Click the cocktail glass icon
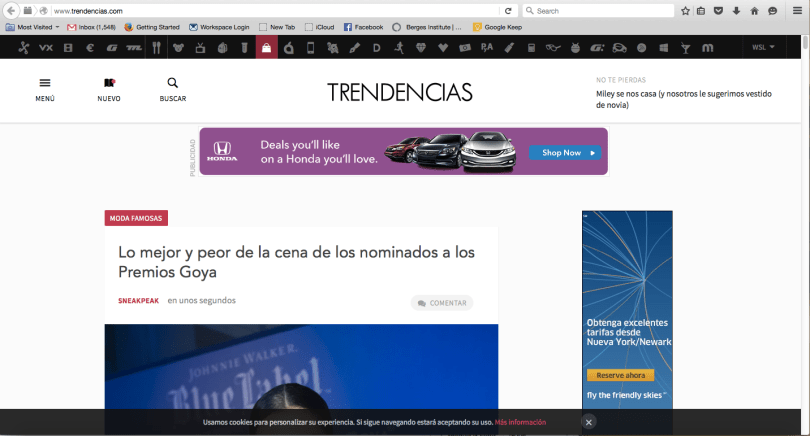Screen dimensions: 810x436 pyautogui.click(x=686, y=48)
